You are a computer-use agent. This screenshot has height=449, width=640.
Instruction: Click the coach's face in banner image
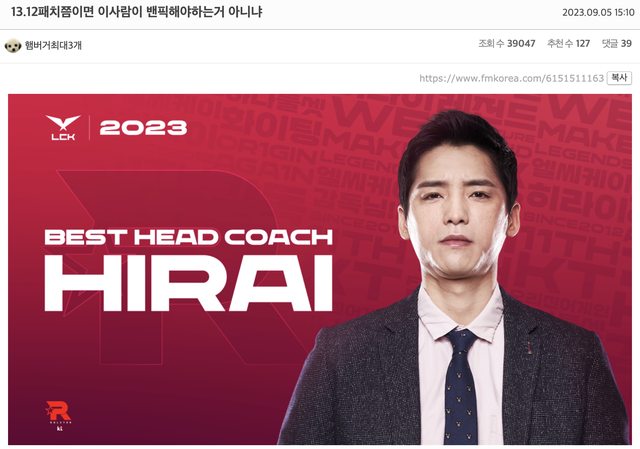coord(458,208)
